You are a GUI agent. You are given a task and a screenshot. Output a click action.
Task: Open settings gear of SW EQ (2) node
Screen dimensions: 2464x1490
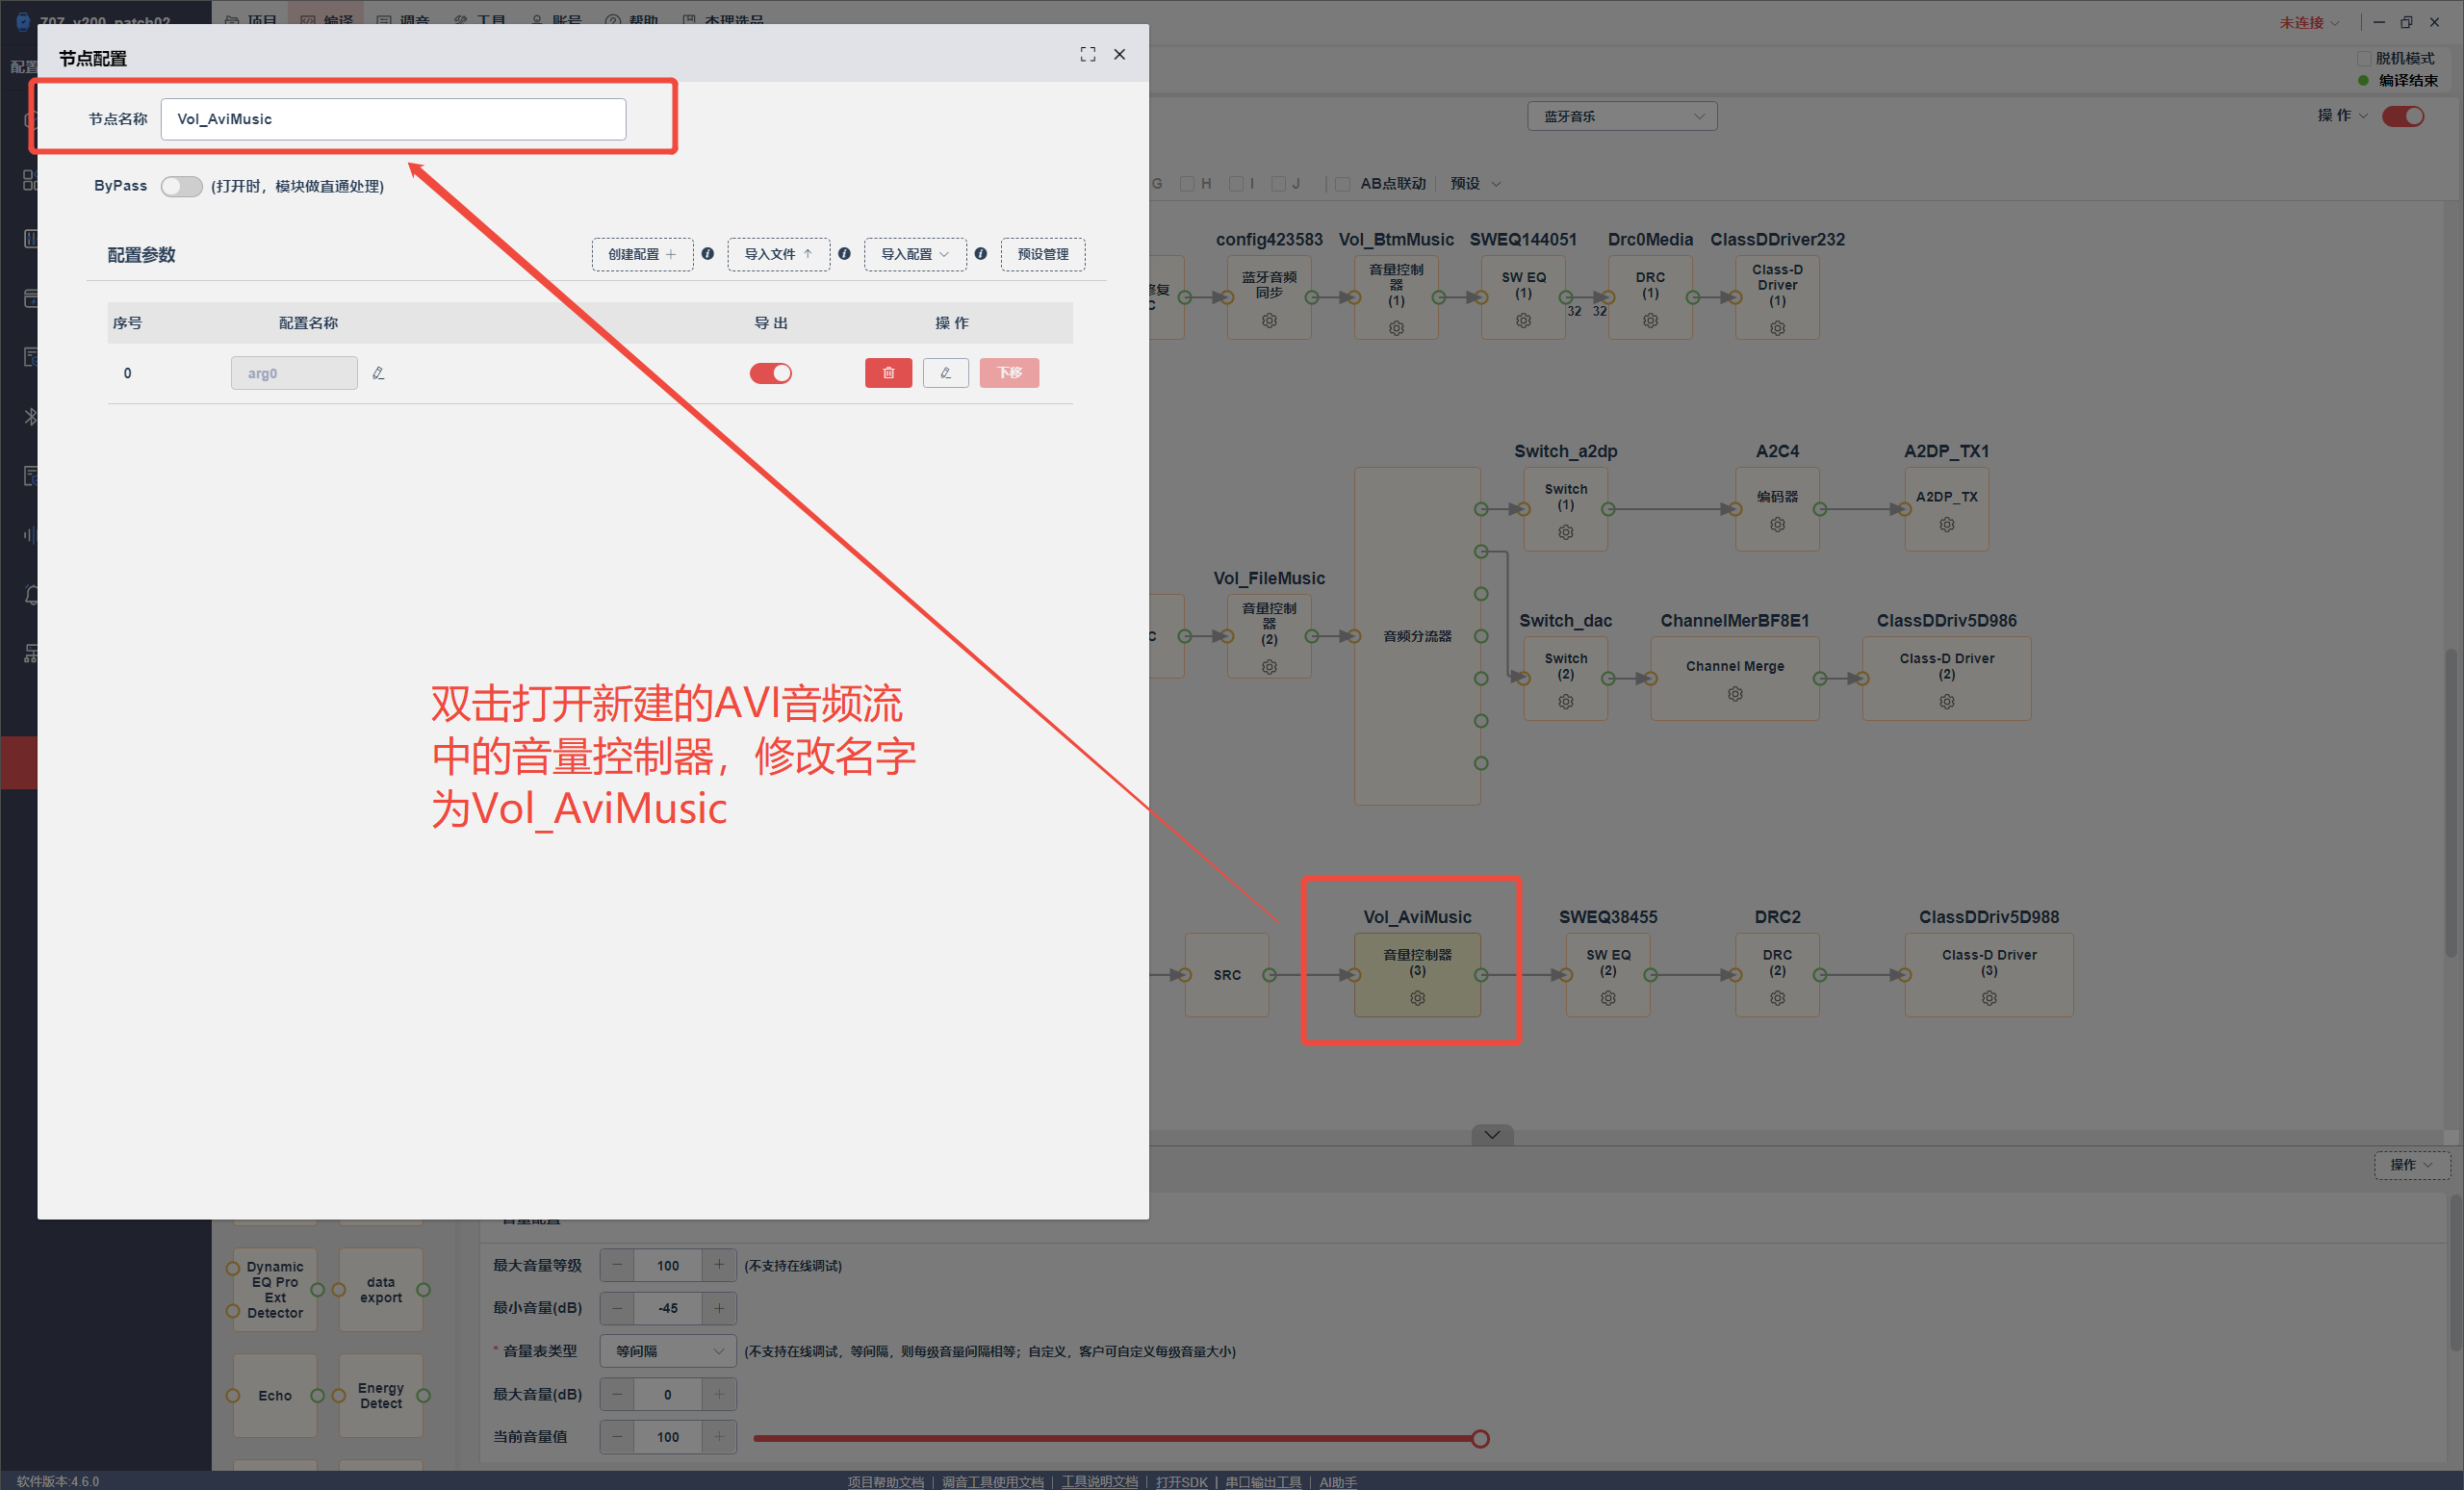1607,998
